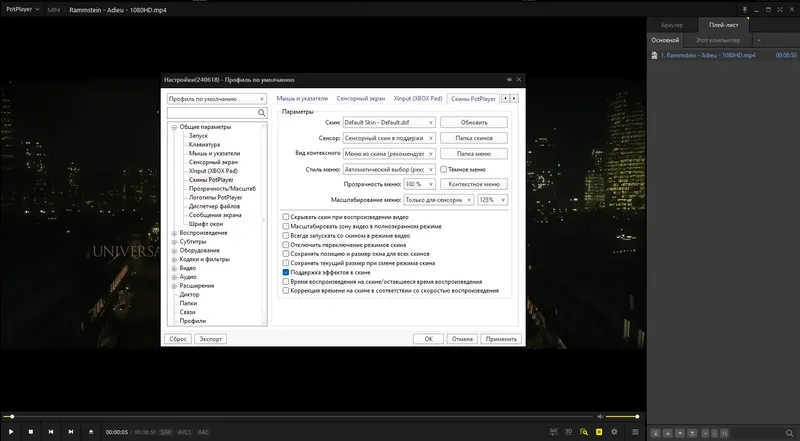Move playlist item to the top
800x441 pixels.
tap(656, 433)
